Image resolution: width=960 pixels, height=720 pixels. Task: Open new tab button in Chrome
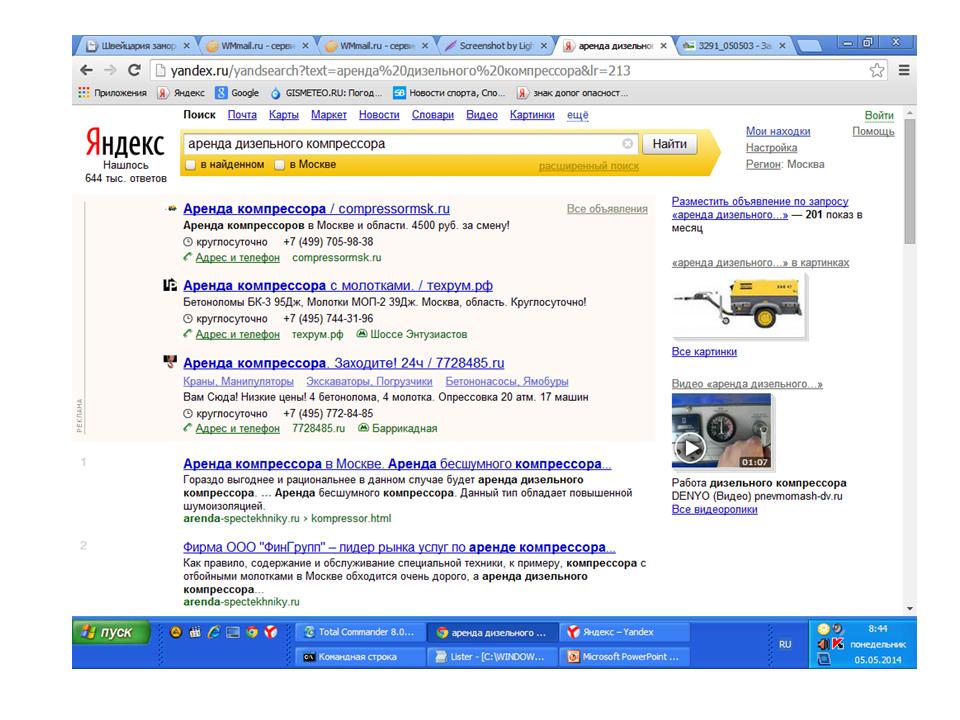pyautogui.click(x=809, y=46)
